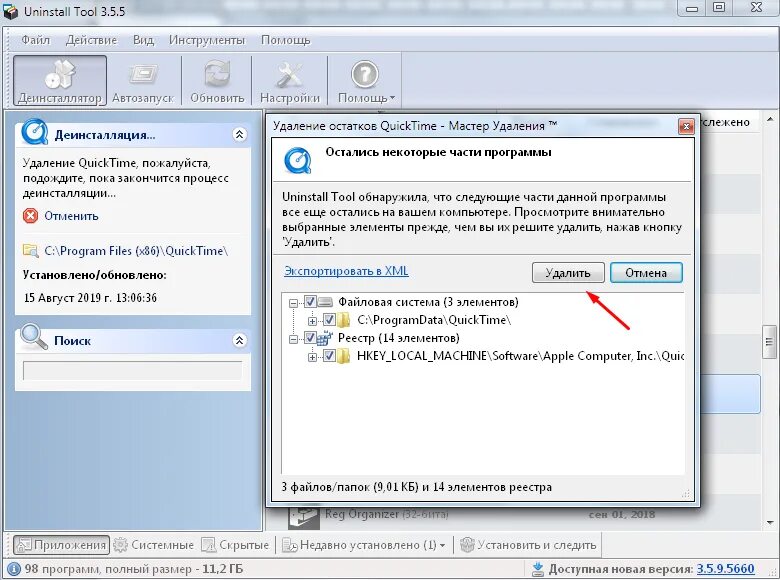Image resolution: width=780 pixels, height=580 pixels.
Task: Open the C:\Program Files (x86)\QuickTime\ folder link
Action: 136,251
